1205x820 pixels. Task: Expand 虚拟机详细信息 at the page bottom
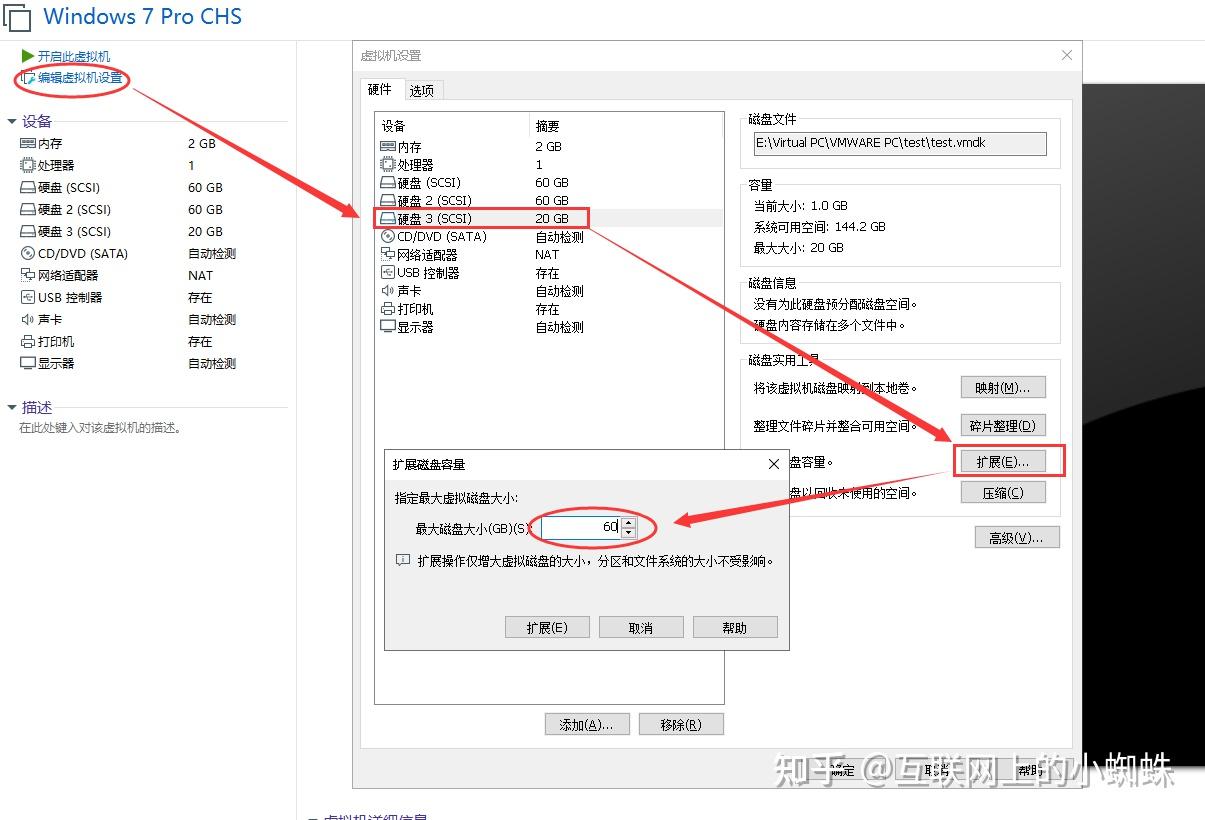[x=313, y=817]
